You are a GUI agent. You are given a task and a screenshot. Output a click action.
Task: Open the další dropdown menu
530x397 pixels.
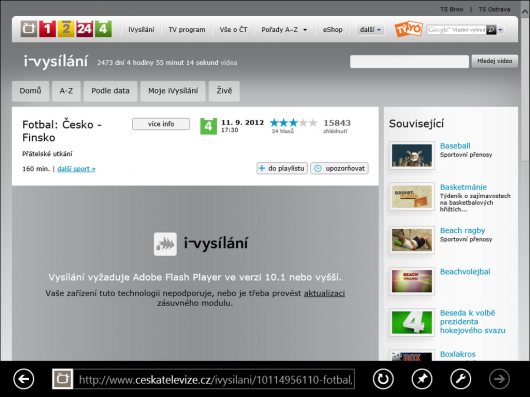(x=370, y=30)
